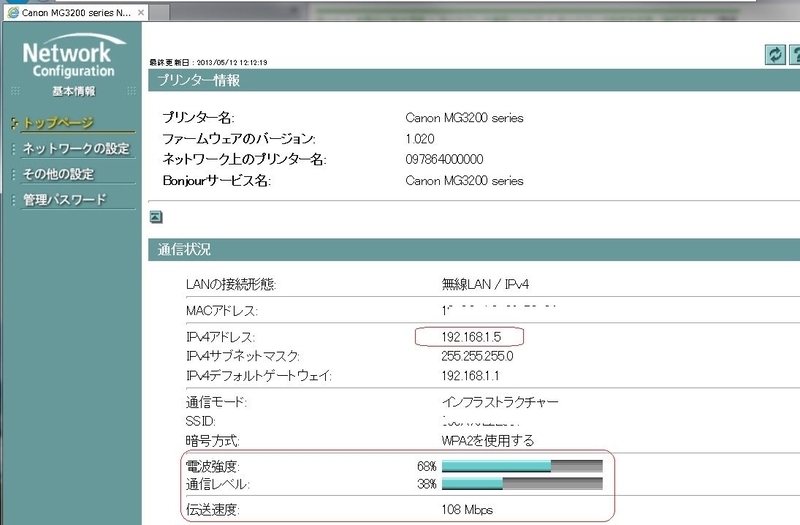The height and width of the screenshot is (525, 800).
Task: Select the Canon MG3200 series browser tab
Action: coord(77,13)
